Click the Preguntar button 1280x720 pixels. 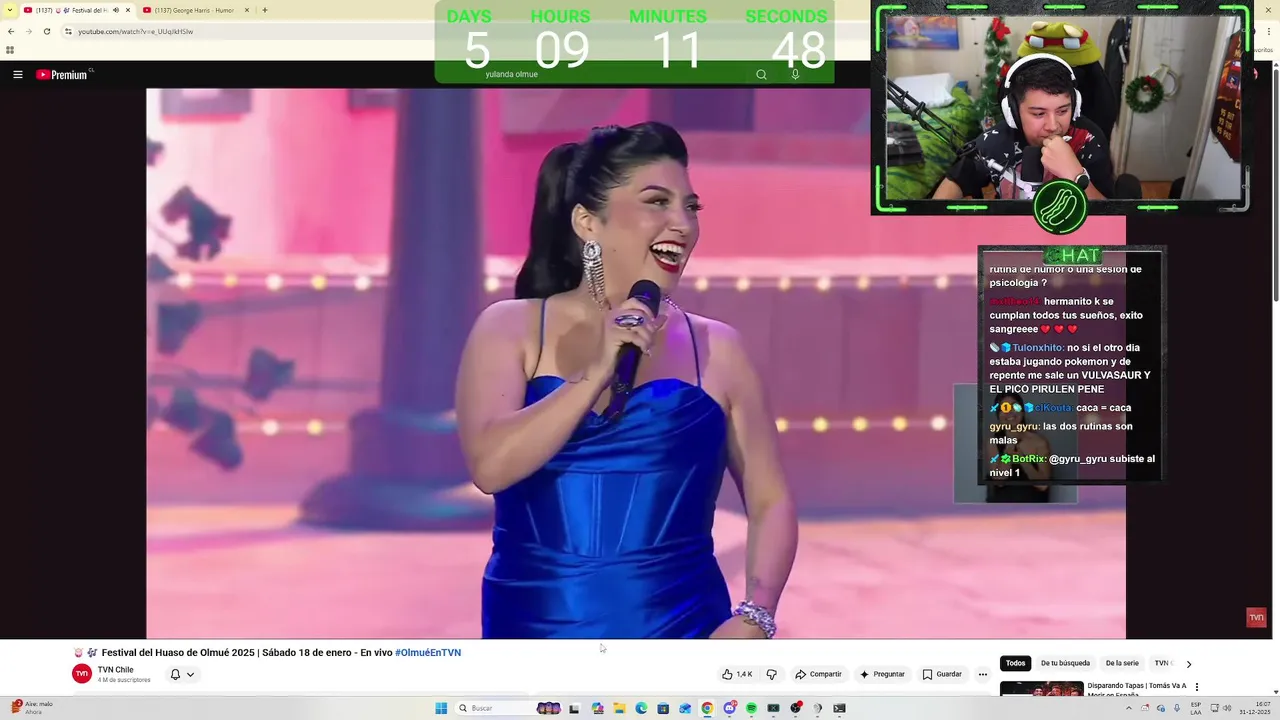882,674
